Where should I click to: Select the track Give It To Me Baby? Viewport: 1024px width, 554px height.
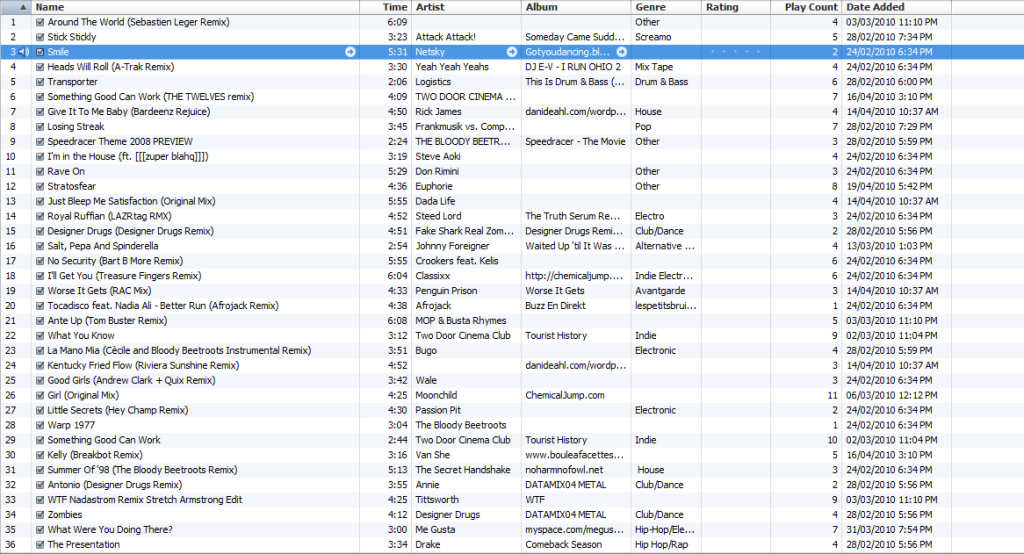click(129, 112)
